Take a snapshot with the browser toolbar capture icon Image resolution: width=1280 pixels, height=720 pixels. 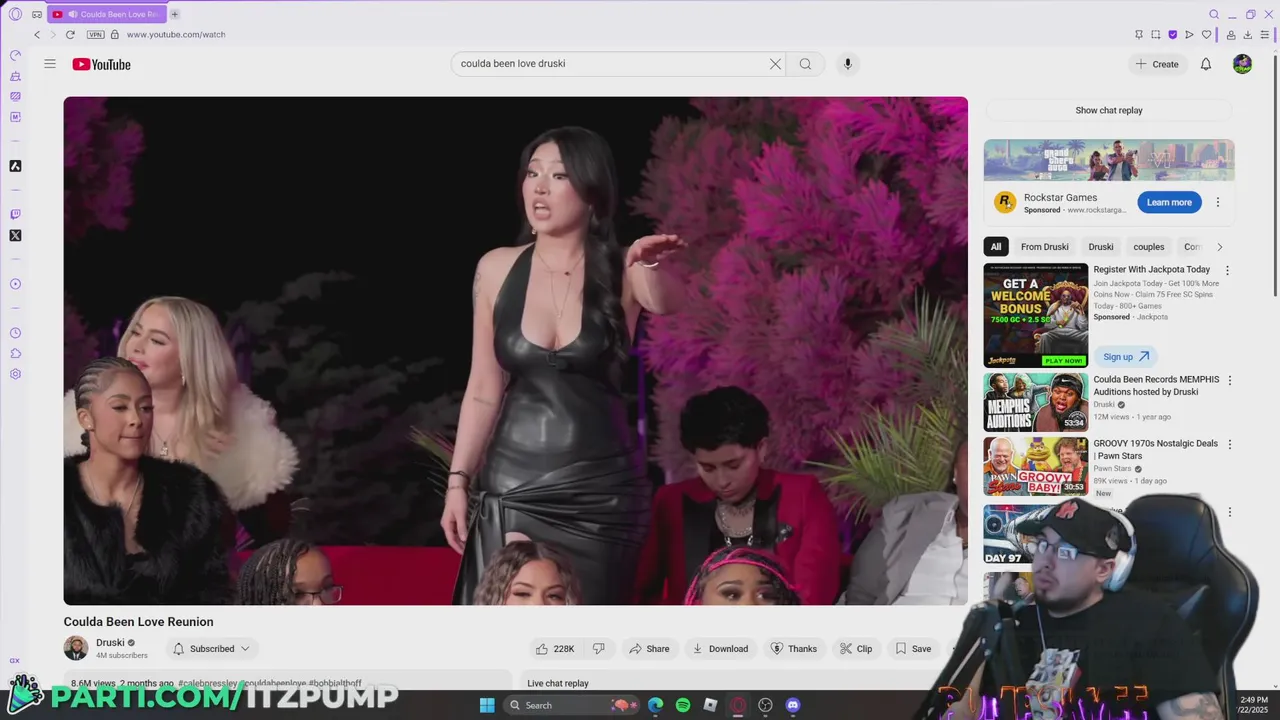click(x=1155, y=34)
